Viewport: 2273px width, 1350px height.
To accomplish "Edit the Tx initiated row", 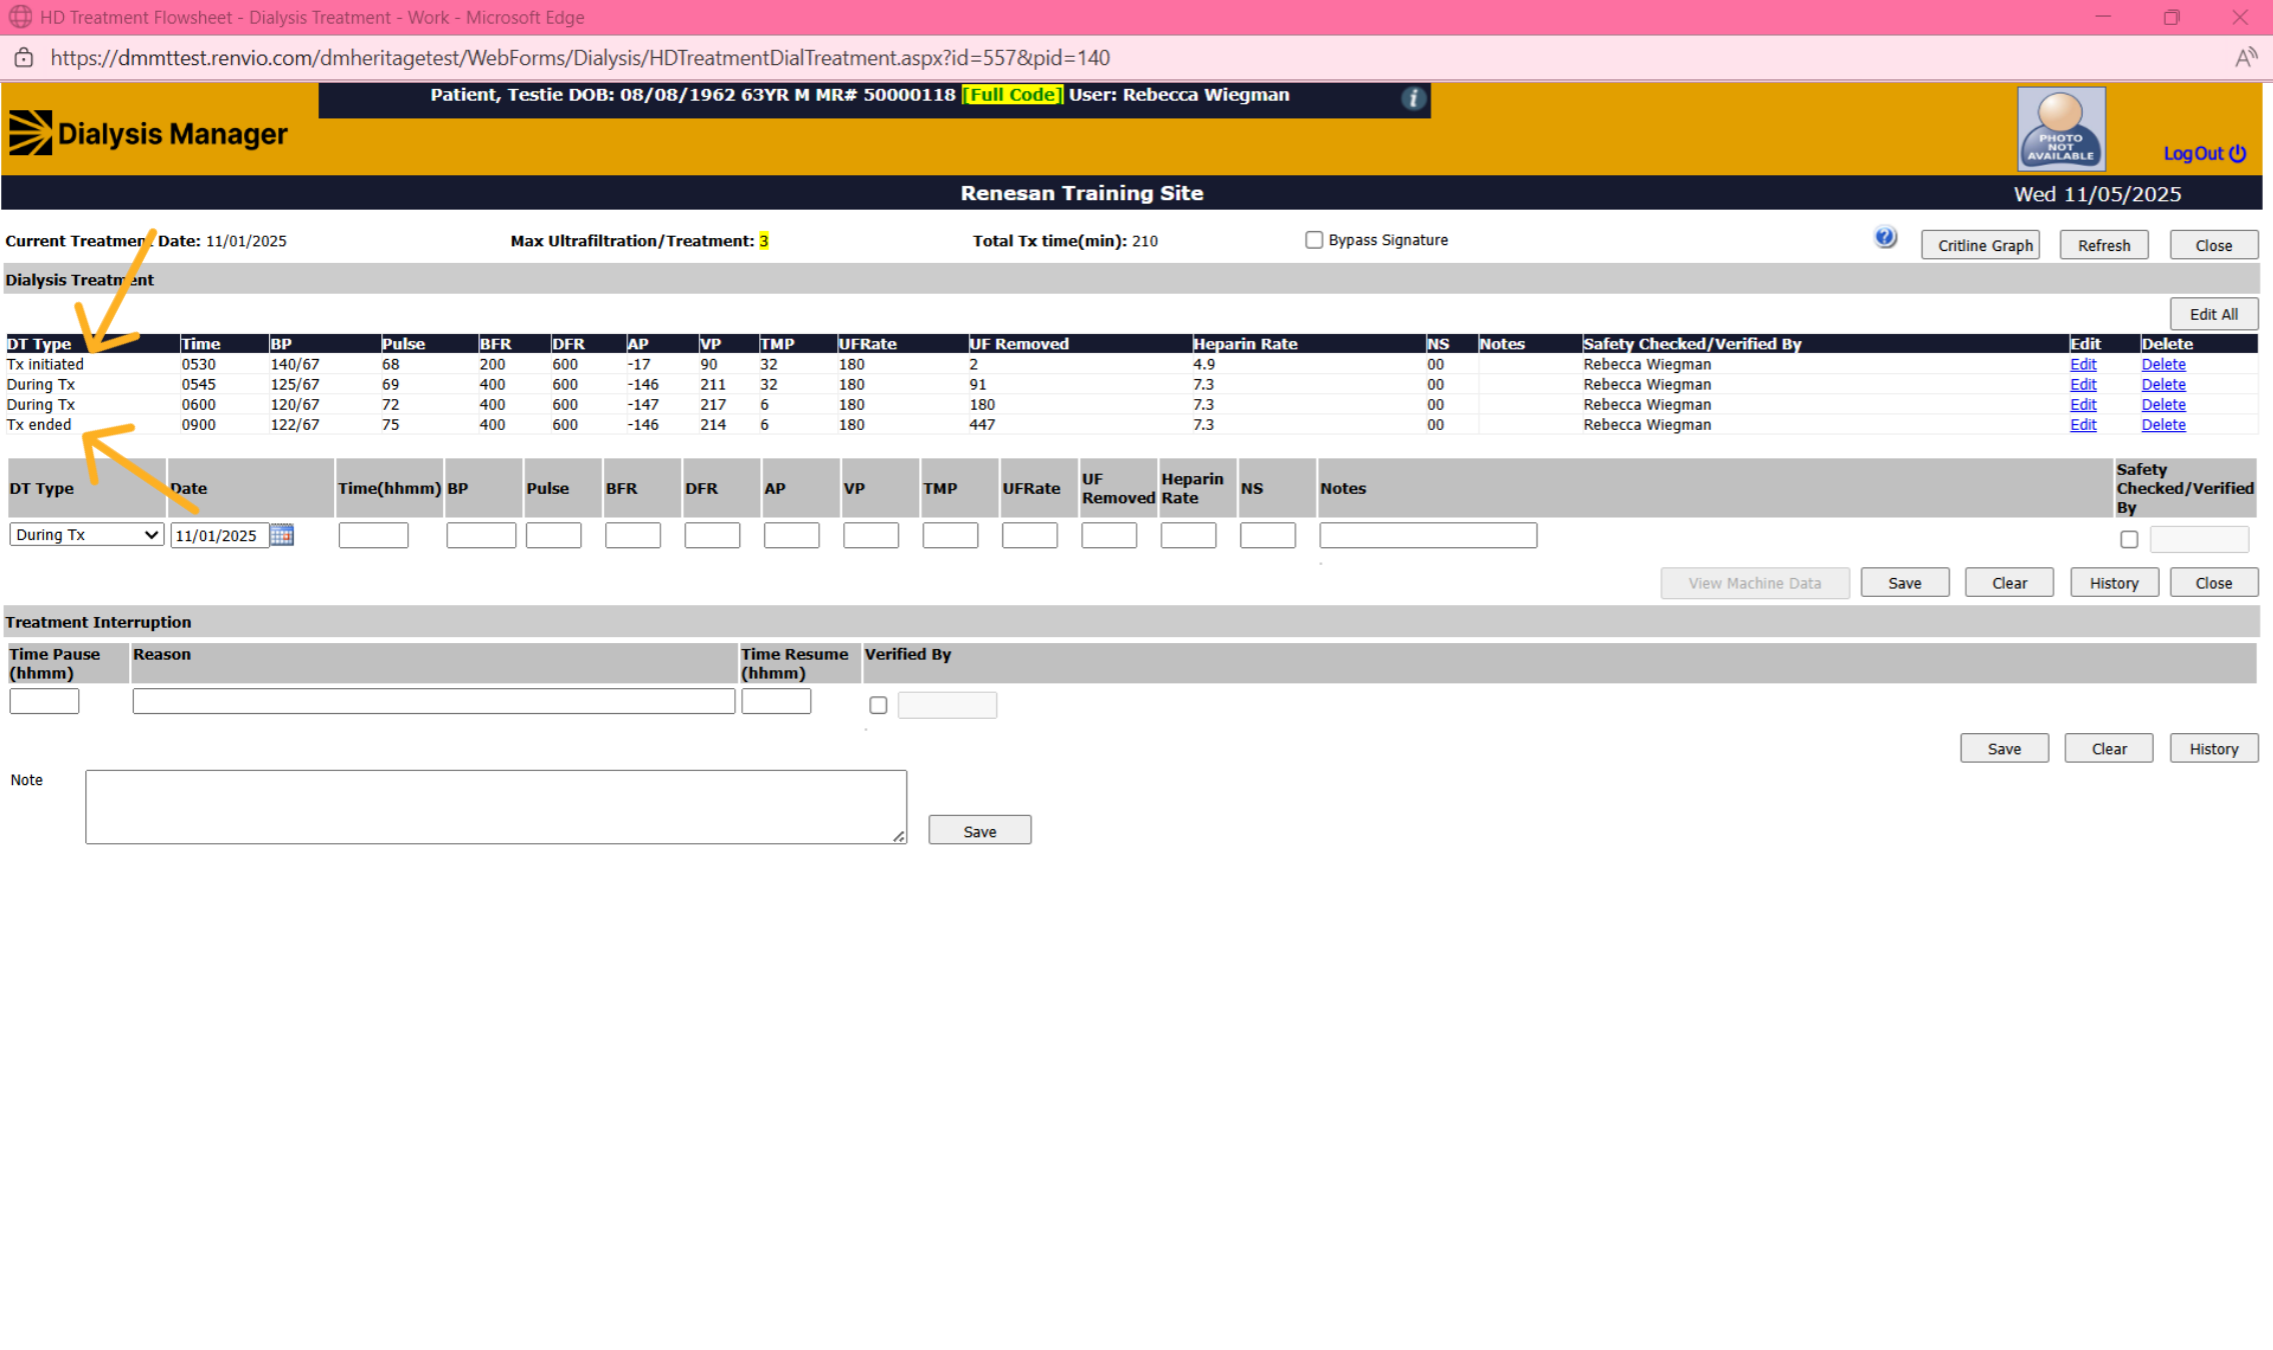I will (2083, 364).
